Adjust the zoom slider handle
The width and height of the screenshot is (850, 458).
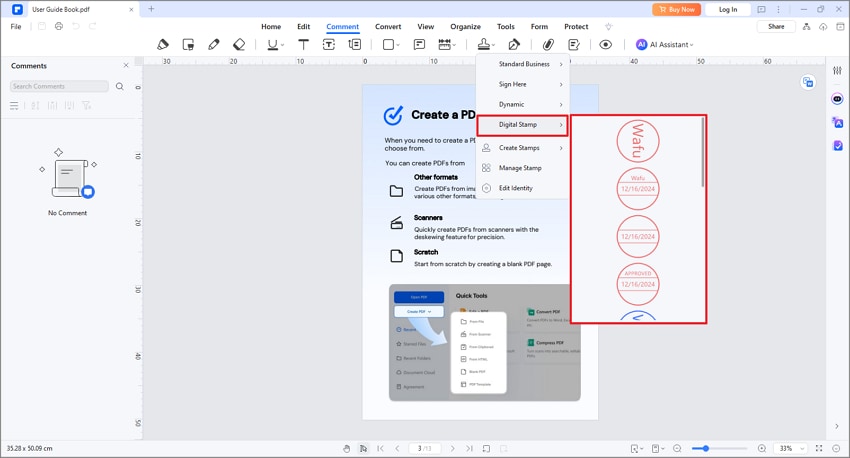coord(705,448)
